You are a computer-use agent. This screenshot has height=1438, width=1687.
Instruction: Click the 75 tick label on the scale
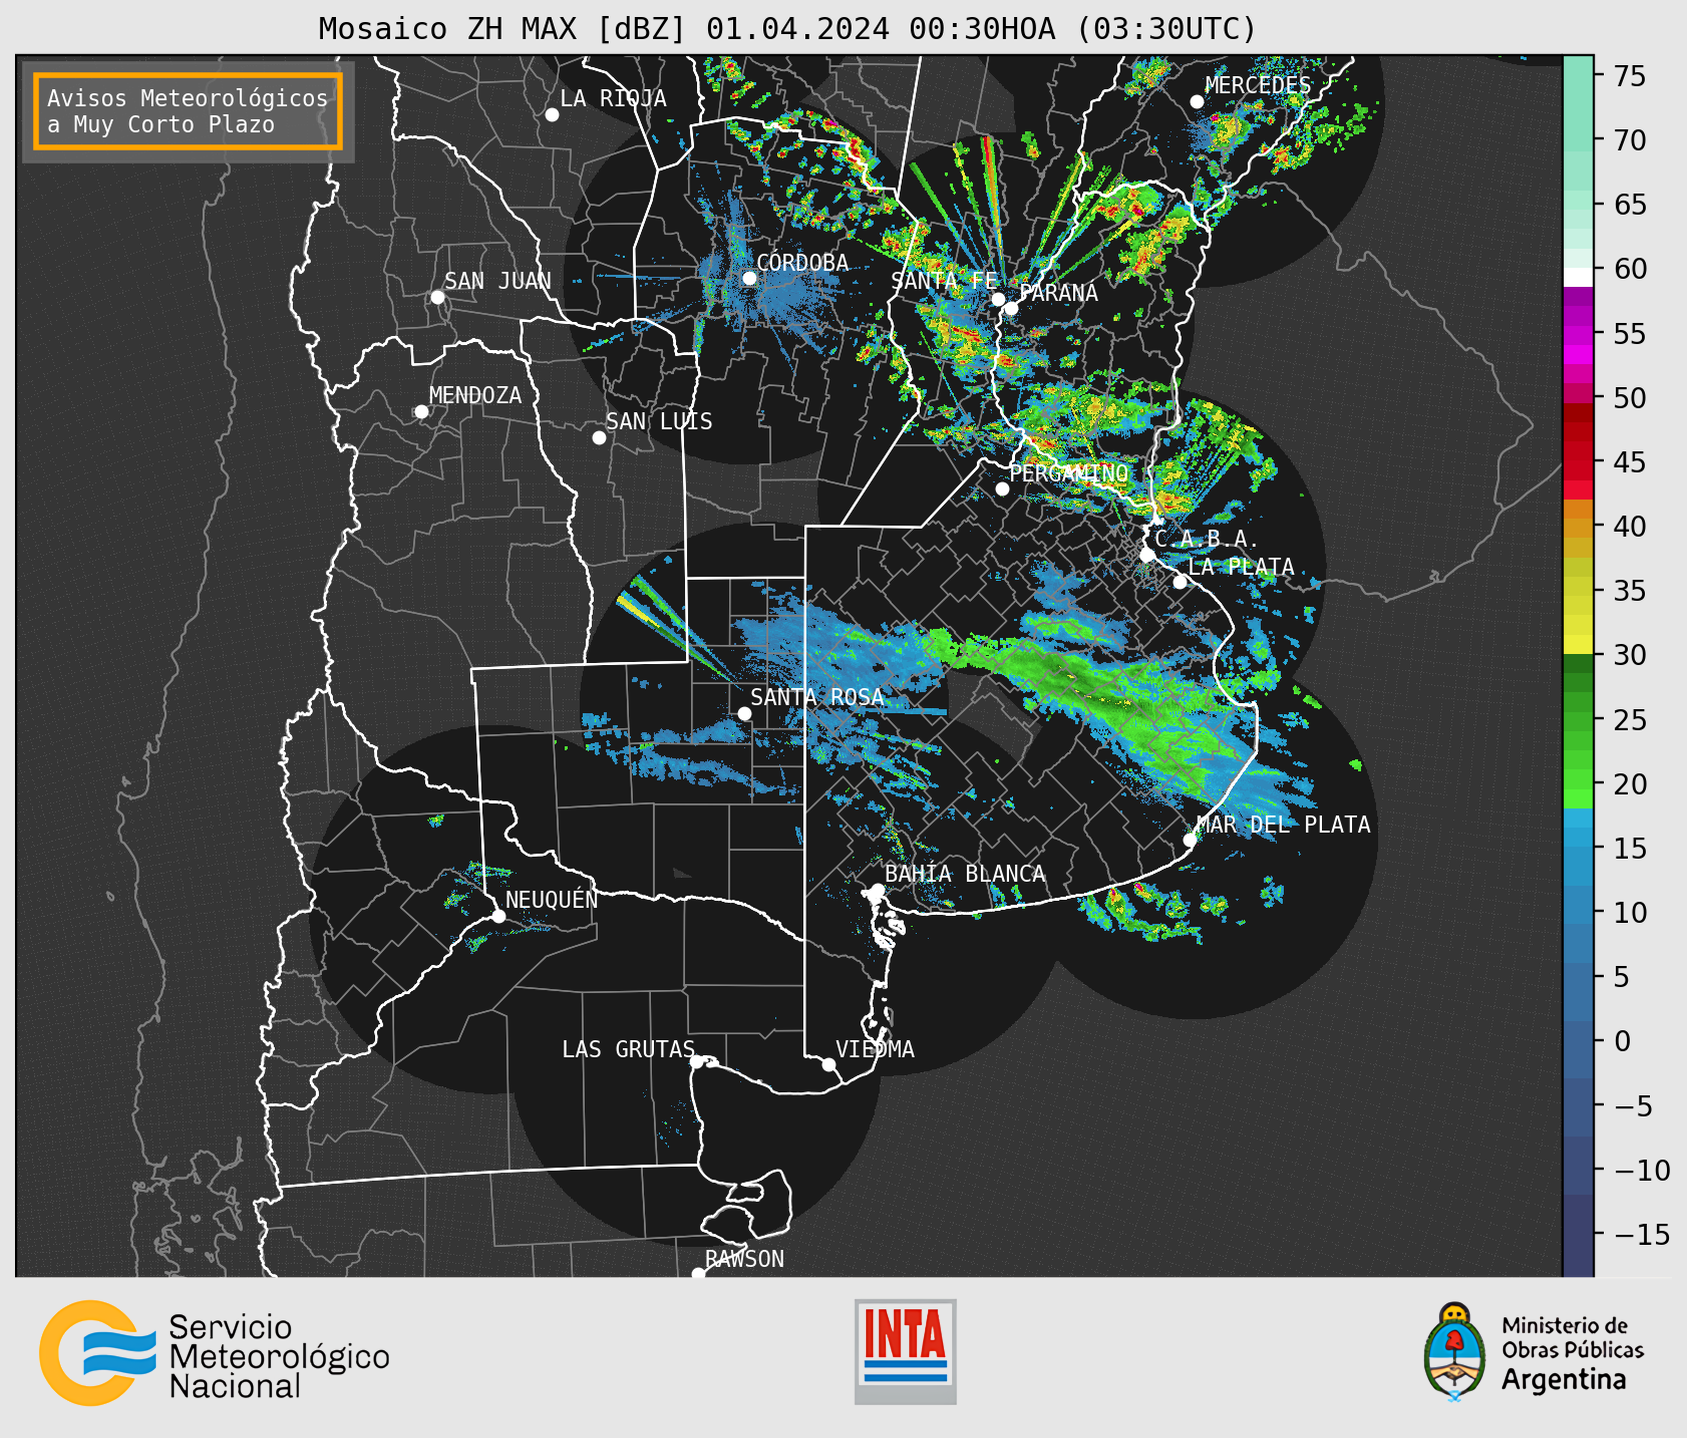[1629, 76]
